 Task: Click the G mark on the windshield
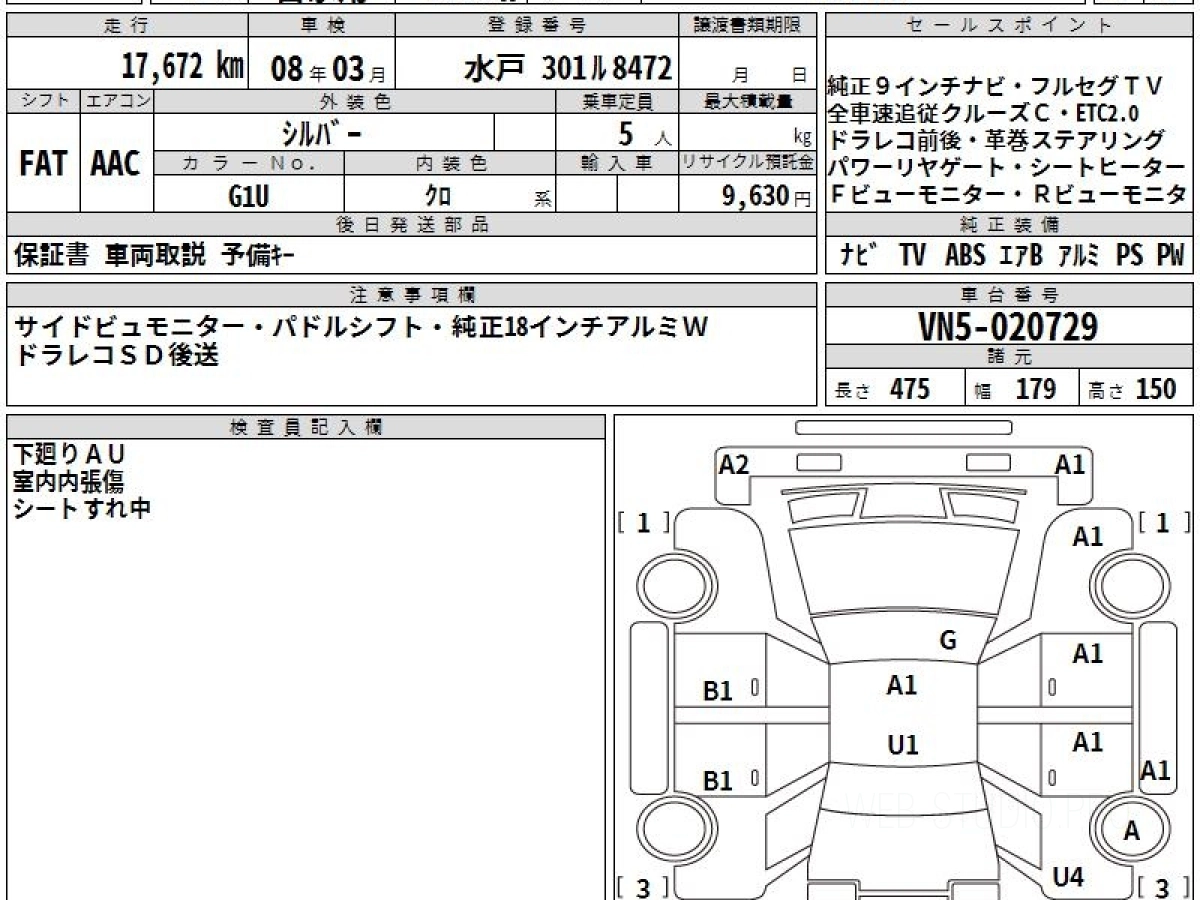(947, 641)
